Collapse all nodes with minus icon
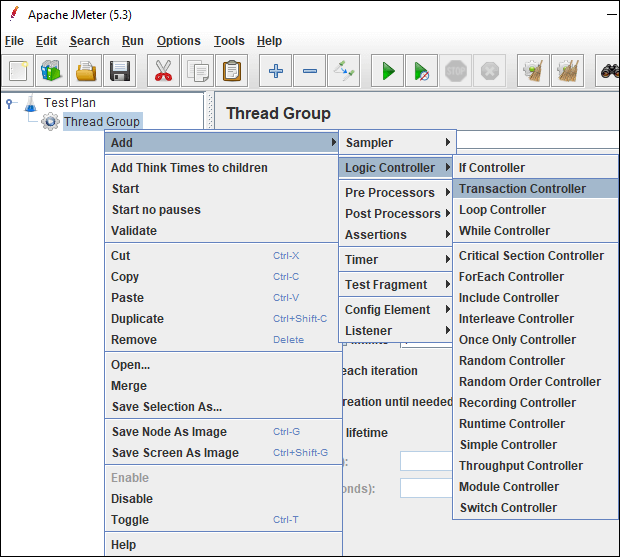This screenshot has height=557, width=620. (x=310, y=71)
